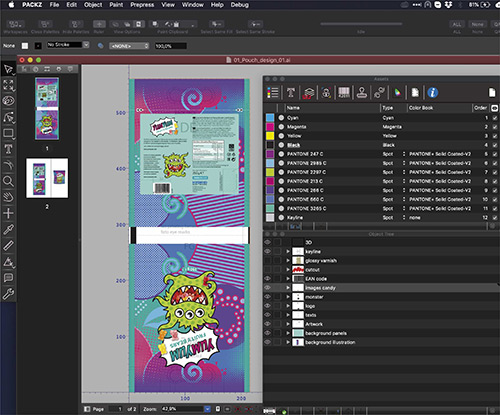This screenshot has height=415, width=500.
Task: Toggle visibility checkbox for Cyan separation
Action: click(x=495, y=118)
